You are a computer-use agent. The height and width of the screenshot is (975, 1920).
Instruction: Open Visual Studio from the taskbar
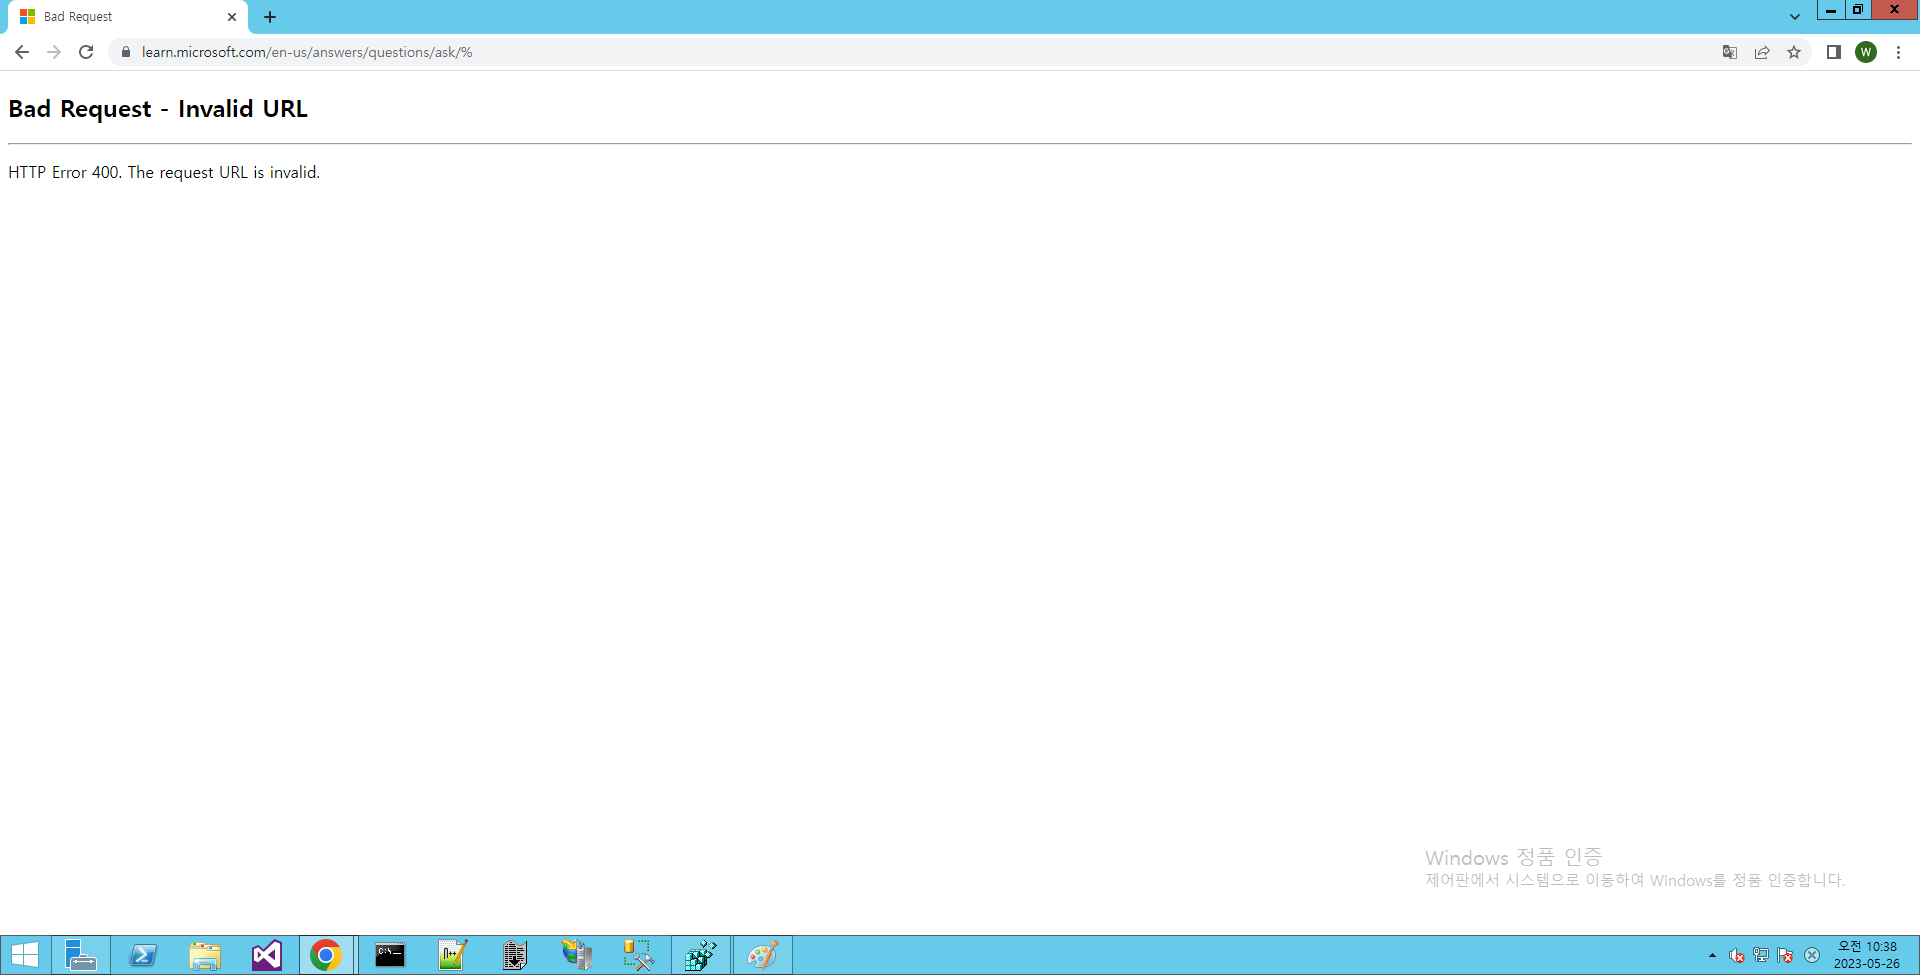click(x=266, y=954)
